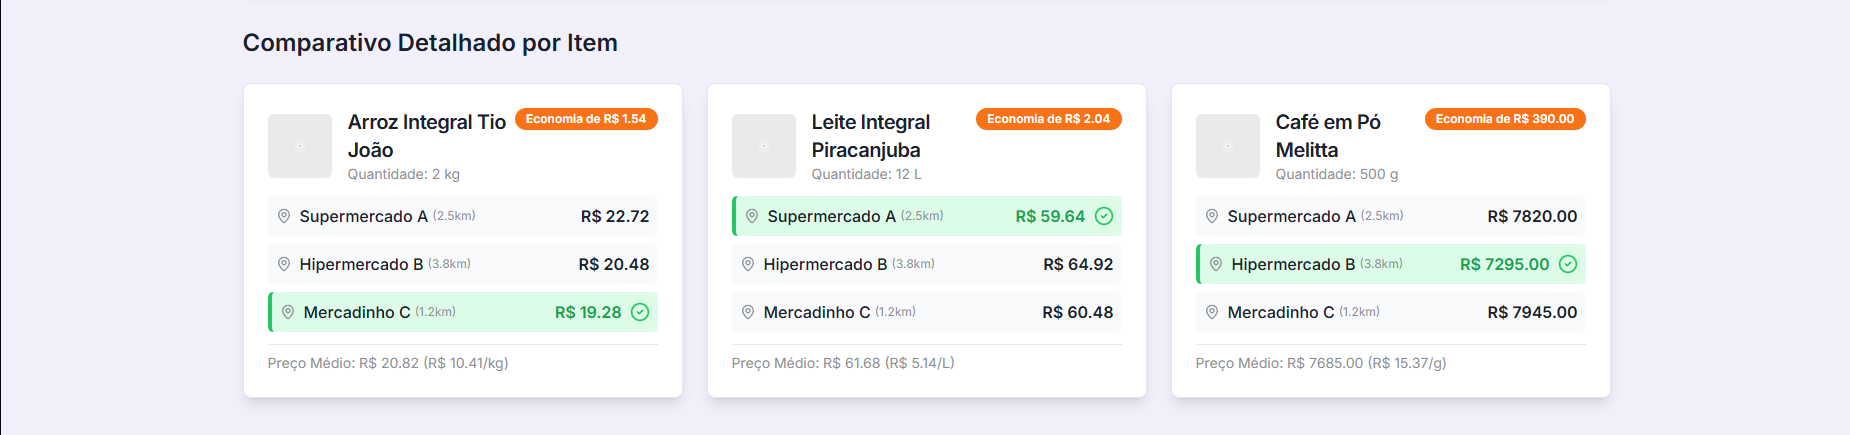The width and height of the screenshot is (1850, 435).
Task: Select the Mercadinho C R$ 60.48 row
Action: click(x=927, y=312)
